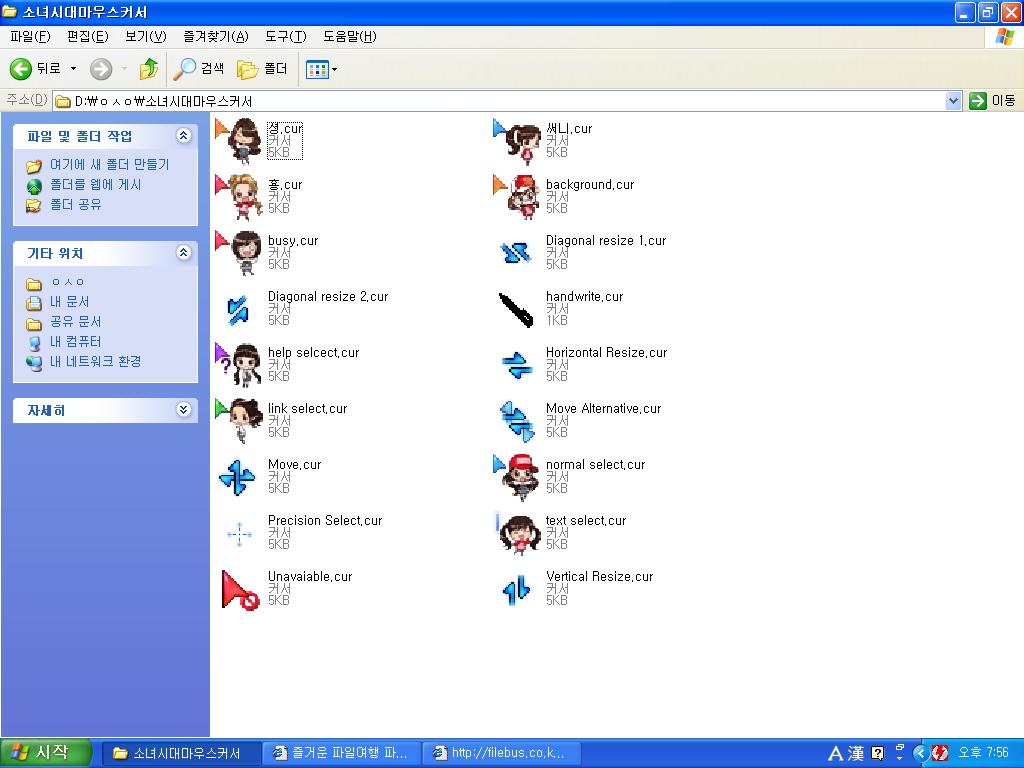Expand the 자세히 details panel
This screenshot has width=1024, height=768.
point(183,410)
